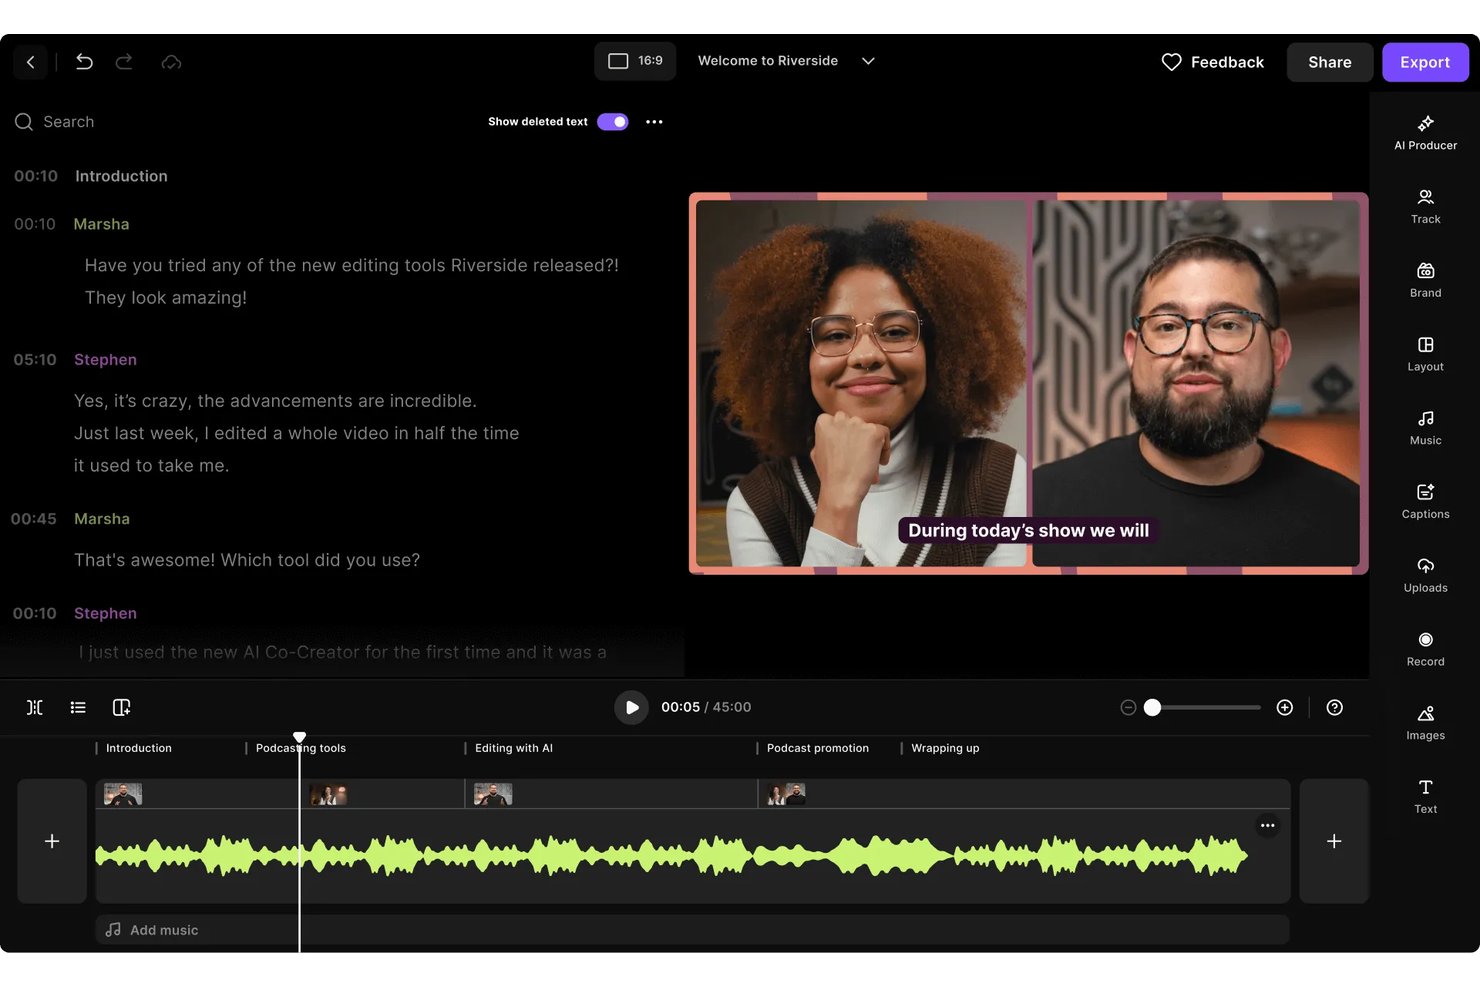Image resolution: width=1480 pixels, height=987 pixels.
Task: Check the cloud sync status icon
Action: [x=171, y=62]
